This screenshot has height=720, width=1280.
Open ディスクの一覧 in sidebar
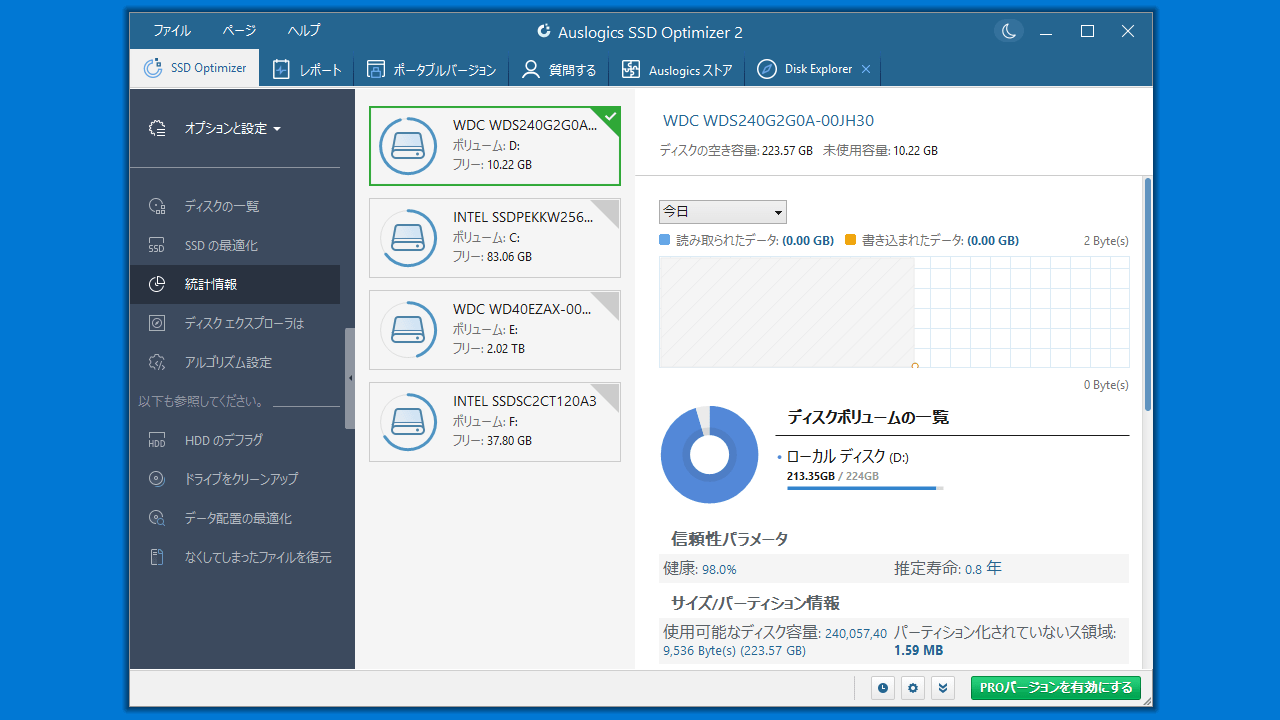click(221, 206)
